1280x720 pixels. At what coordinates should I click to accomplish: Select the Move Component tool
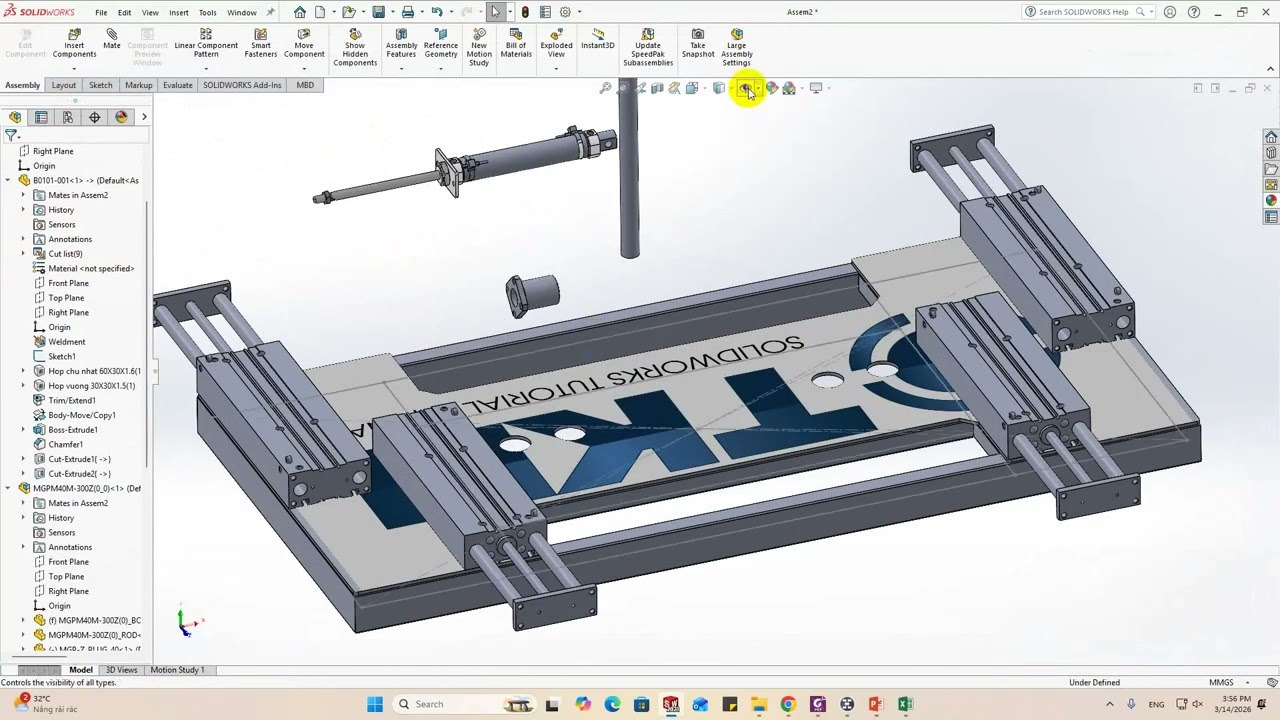click(x=304, y=43)
